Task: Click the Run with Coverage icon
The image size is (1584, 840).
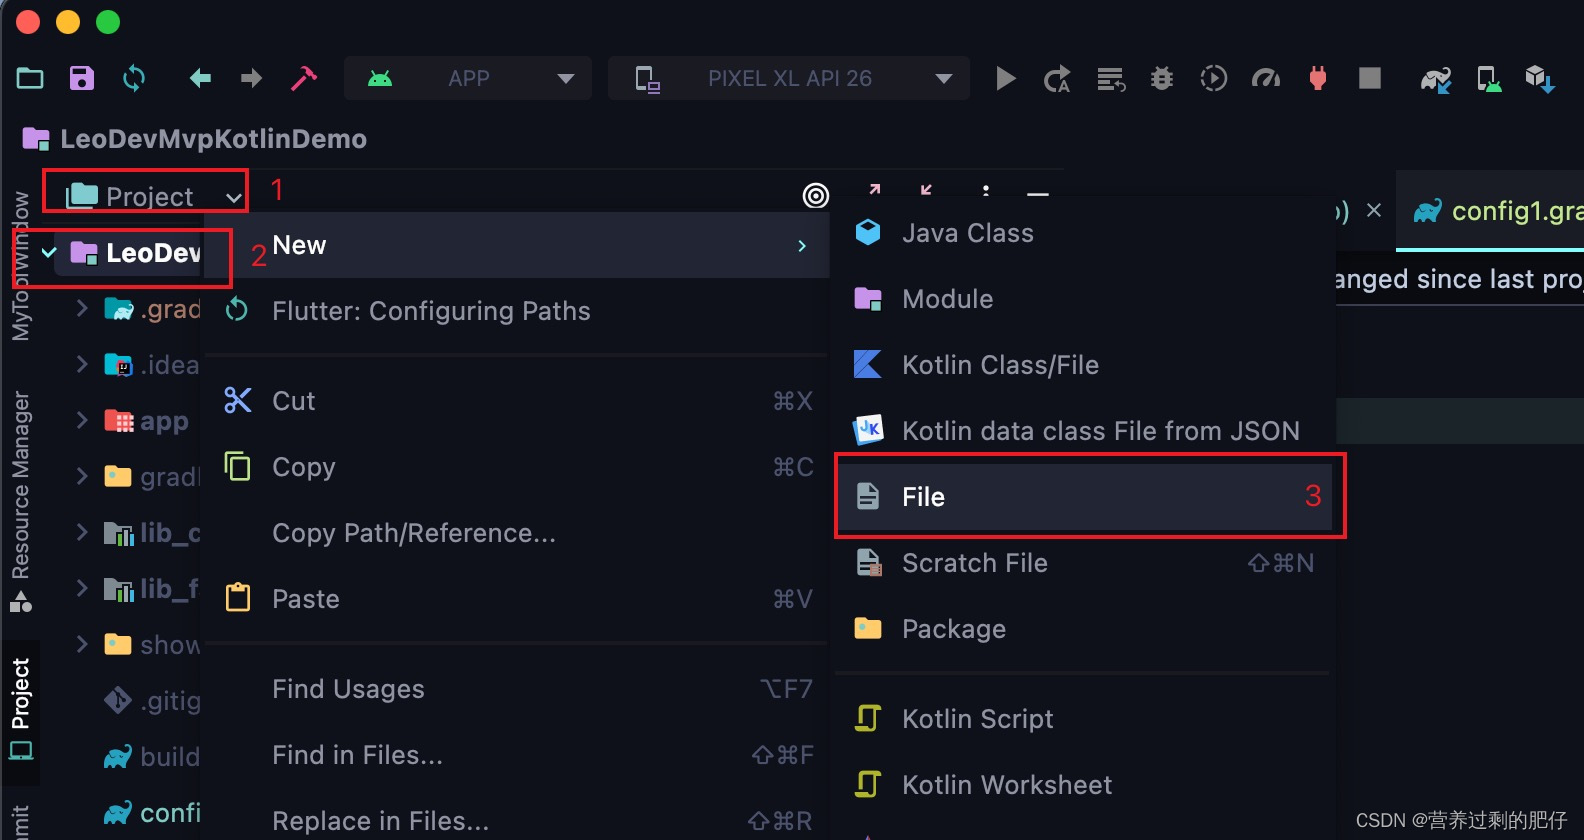Action: pos(1213,78)
